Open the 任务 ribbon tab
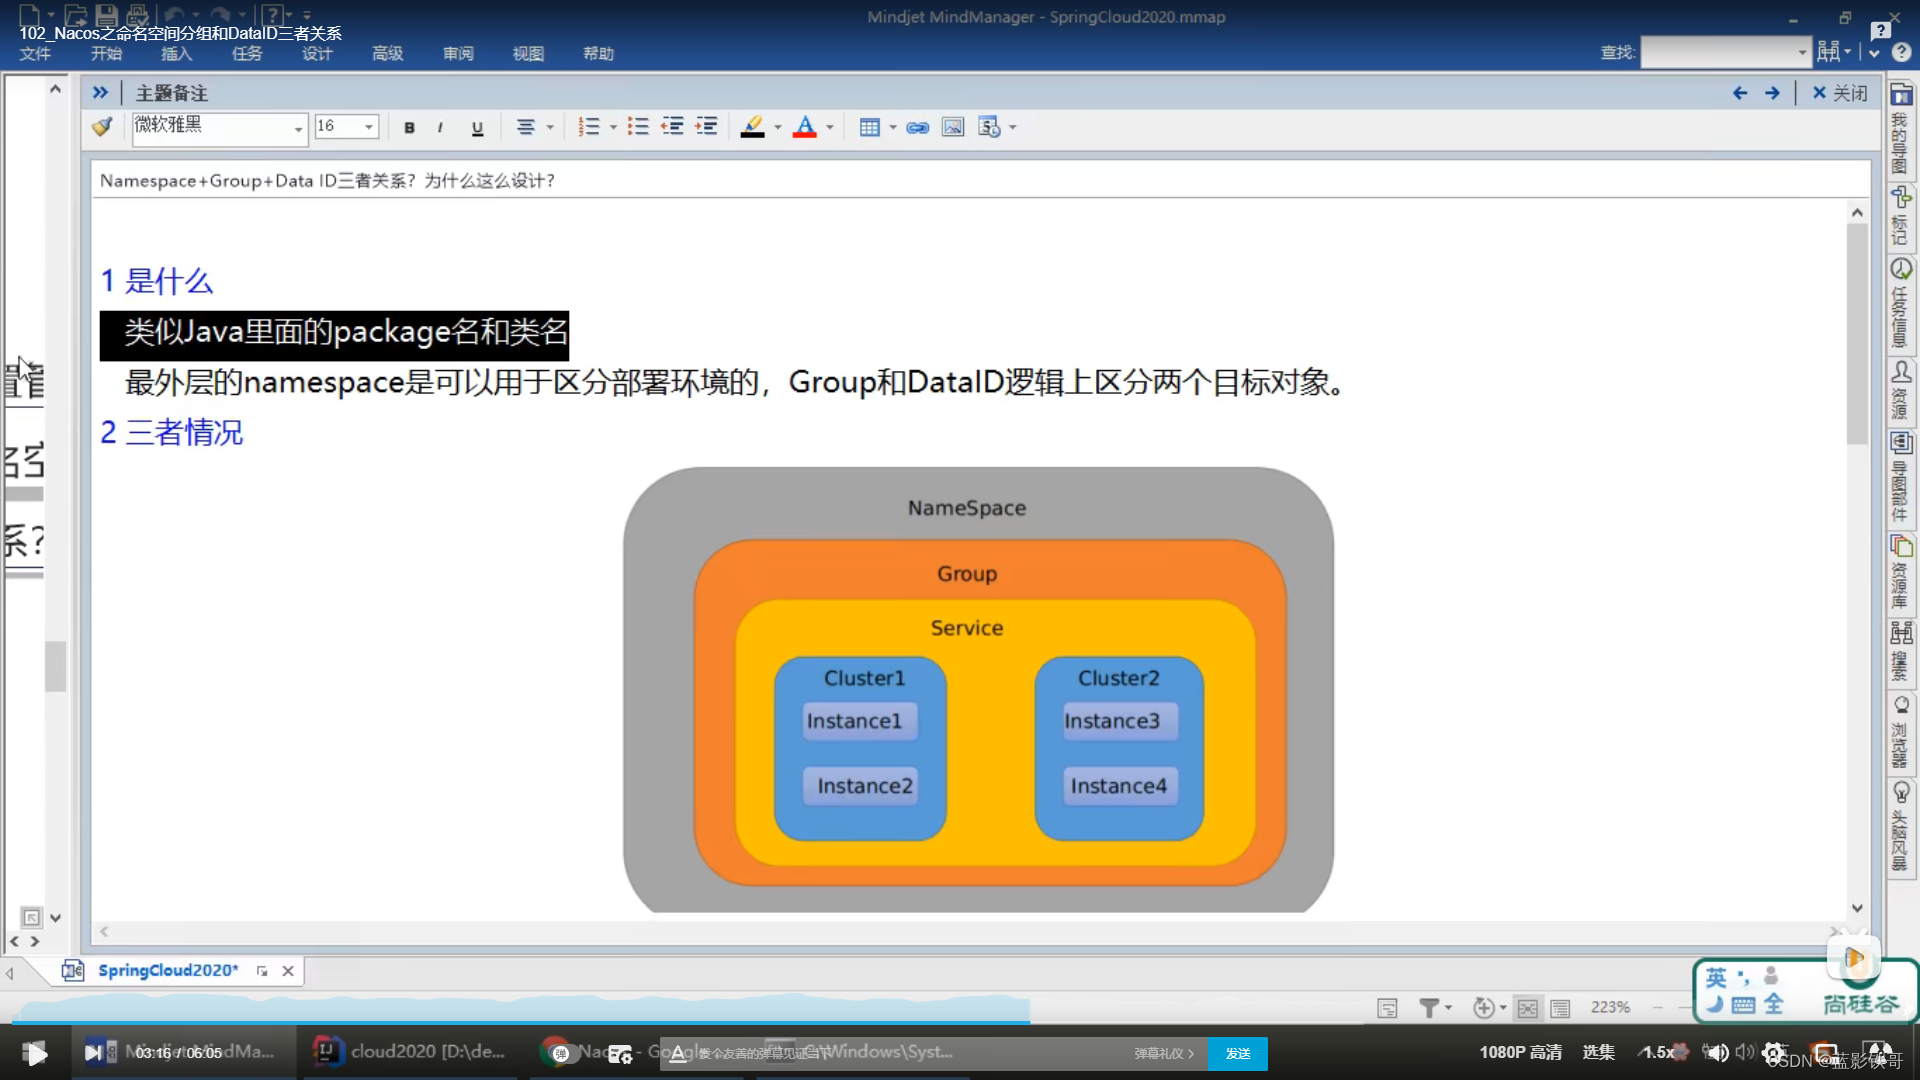The height and width of the screenshot is (1080, 1920). pyautogui.click(x=246, y=54)
